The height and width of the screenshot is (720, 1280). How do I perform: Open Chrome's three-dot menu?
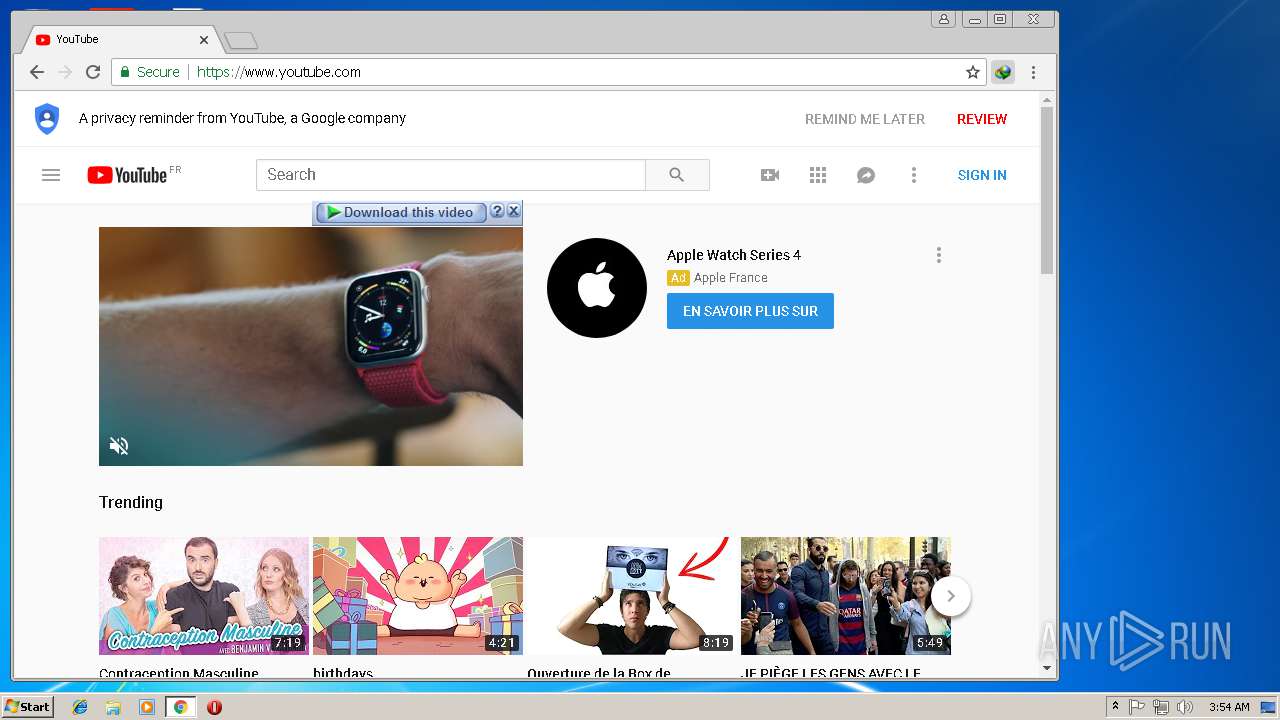[1033, 72]
